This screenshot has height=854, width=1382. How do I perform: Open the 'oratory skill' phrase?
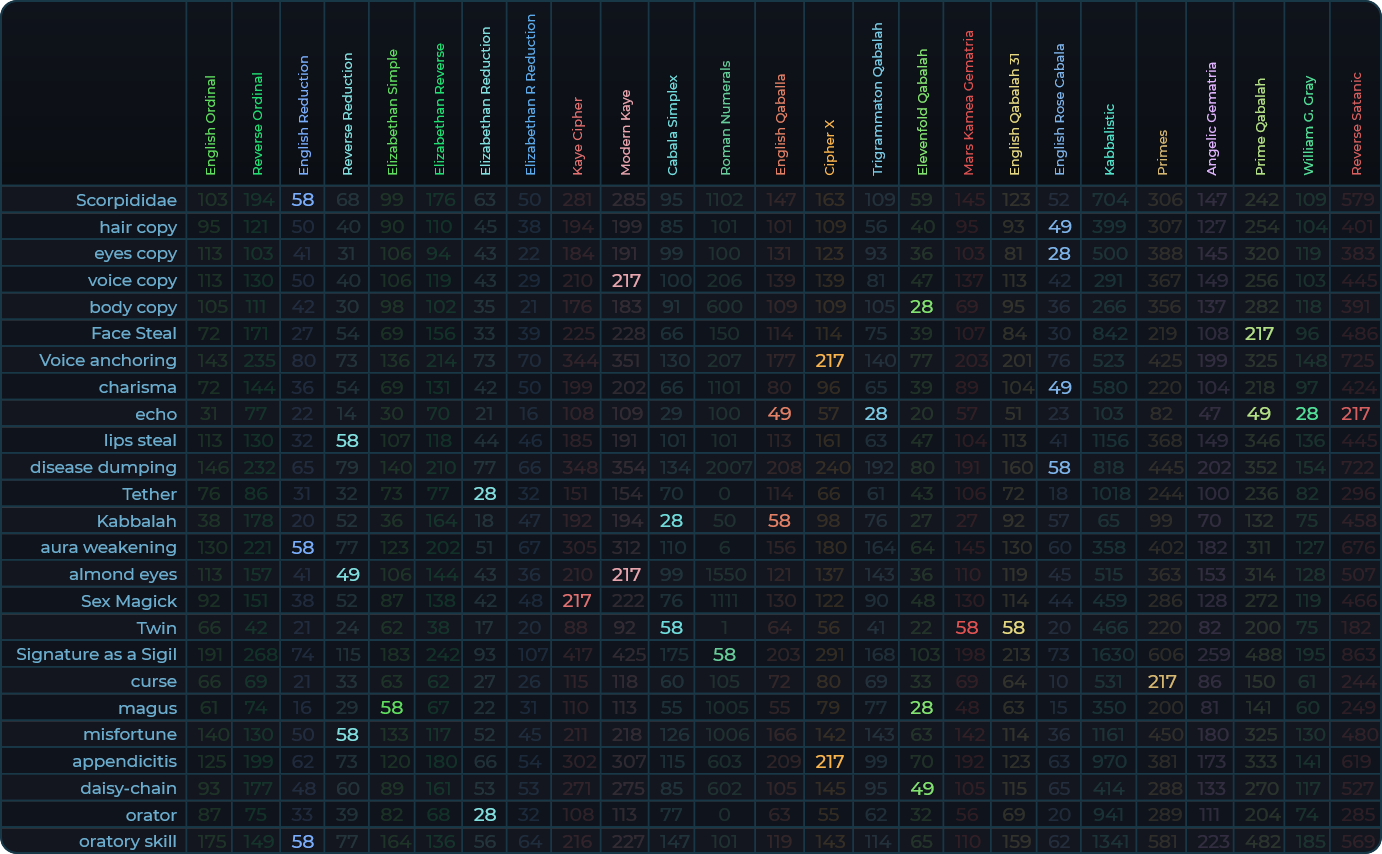click(x=128, y=841)
